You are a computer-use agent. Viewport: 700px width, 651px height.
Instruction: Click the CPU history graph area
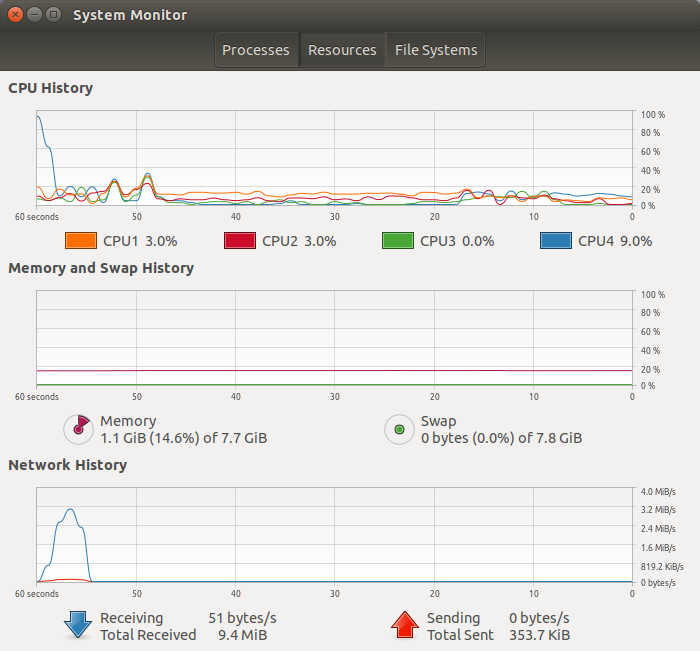pos(334,158)
